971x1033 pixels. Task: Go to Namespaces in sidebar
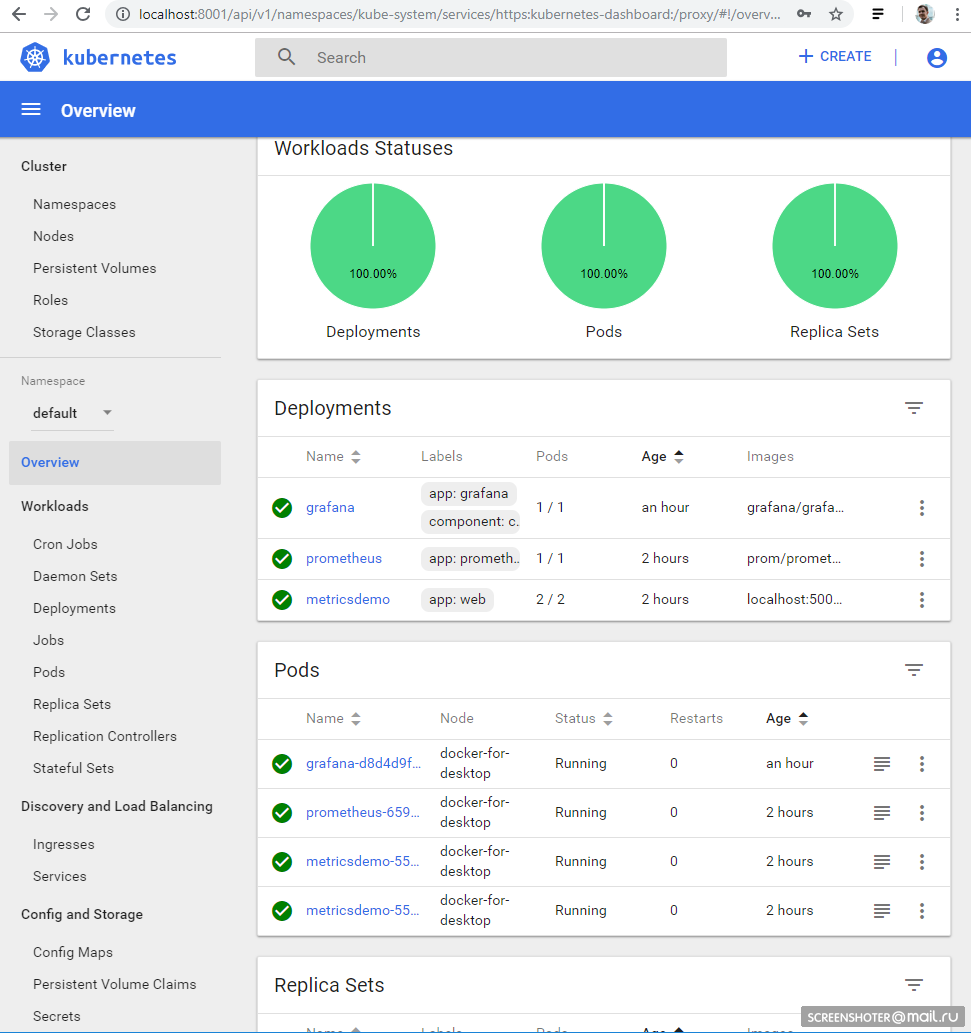point(74,204)
